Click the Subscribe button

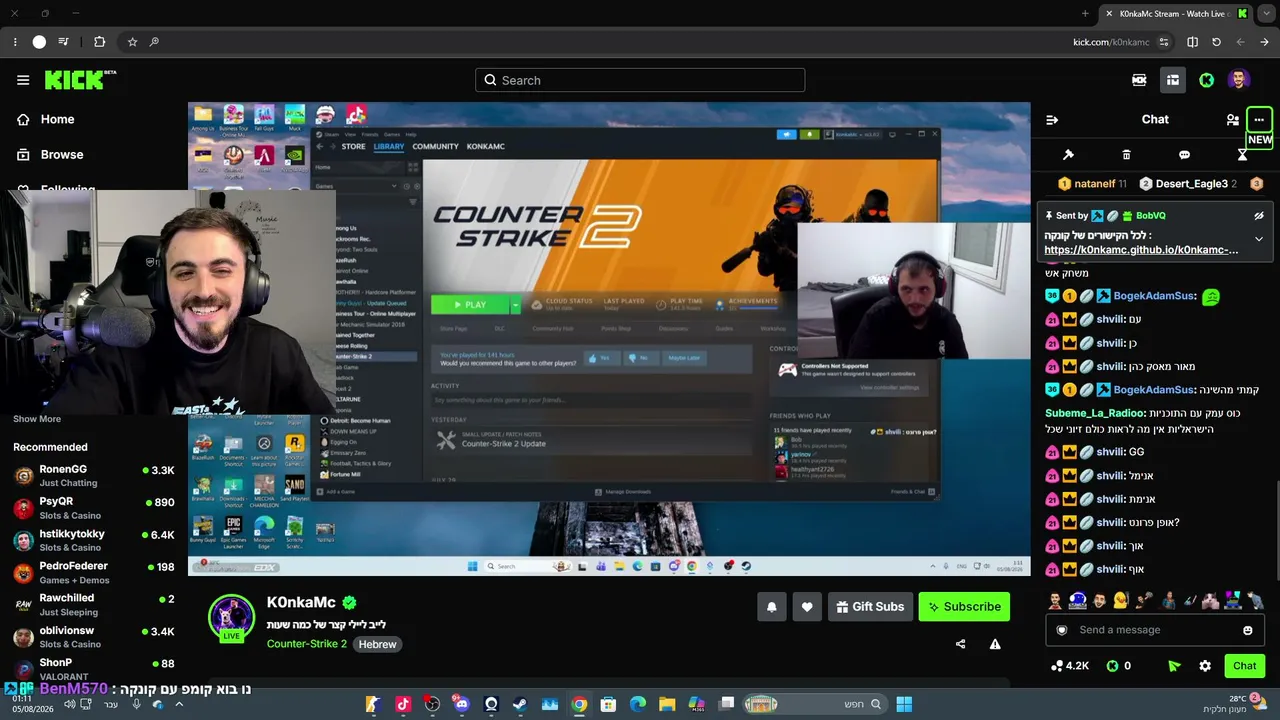tap(964, 606)
